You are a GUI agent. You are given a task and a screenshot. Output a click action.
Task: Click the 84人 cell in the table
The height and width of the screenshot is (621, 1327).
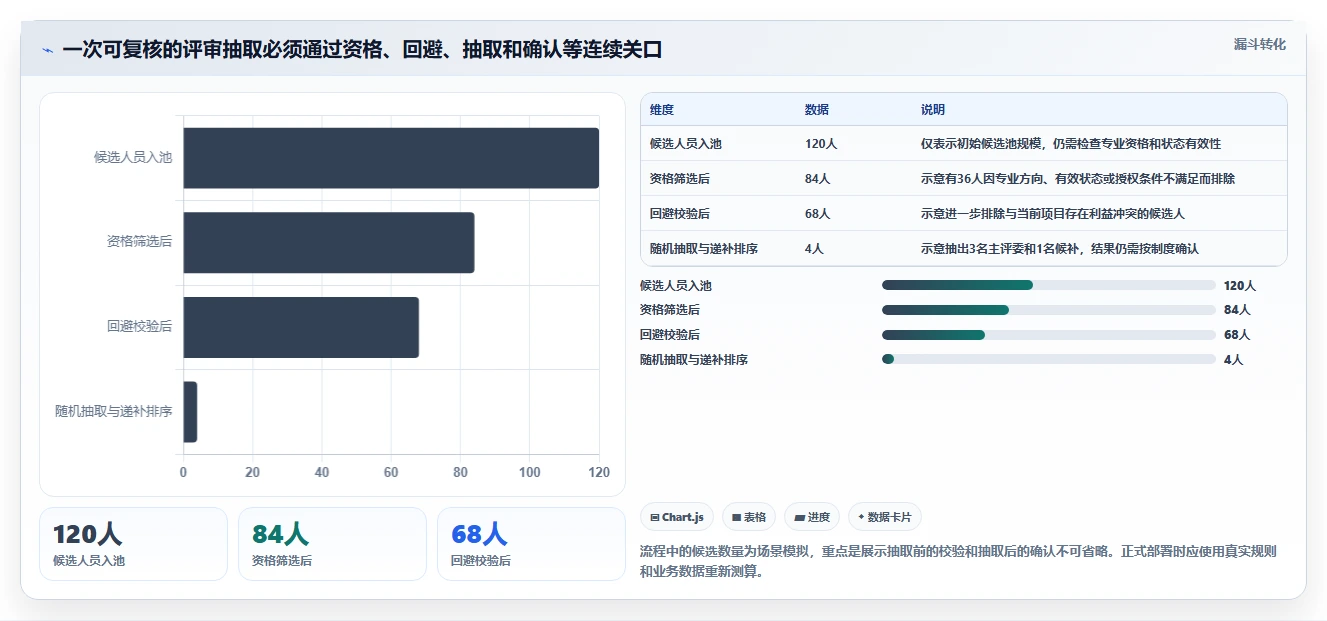coord(818,179)
